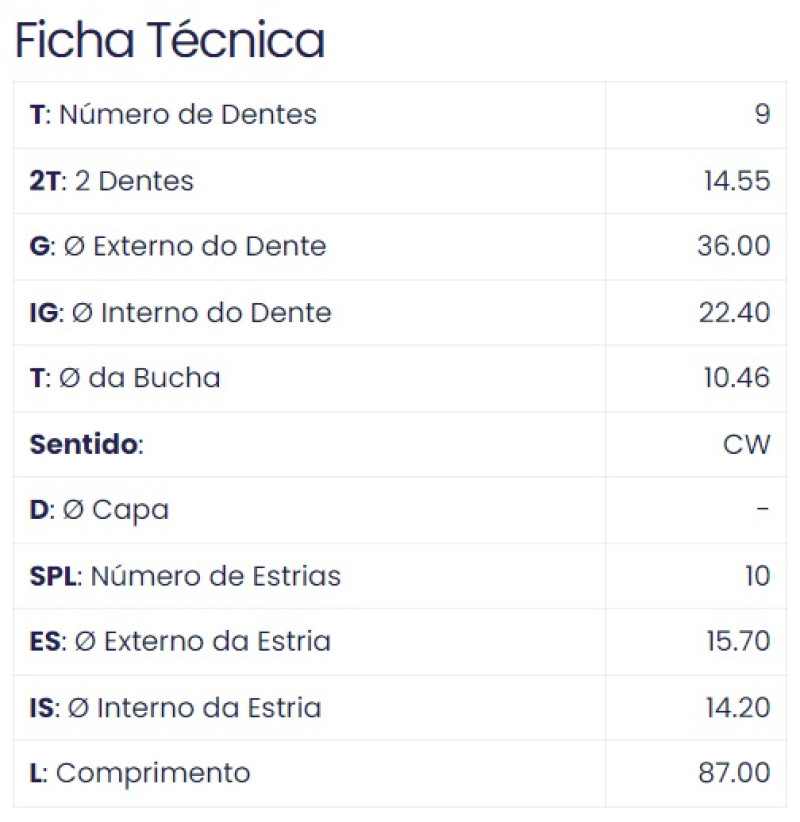Image resolution: width=800 pixels, height=822 pixels.
Task: Click the CW direction value
Action: 747,444
